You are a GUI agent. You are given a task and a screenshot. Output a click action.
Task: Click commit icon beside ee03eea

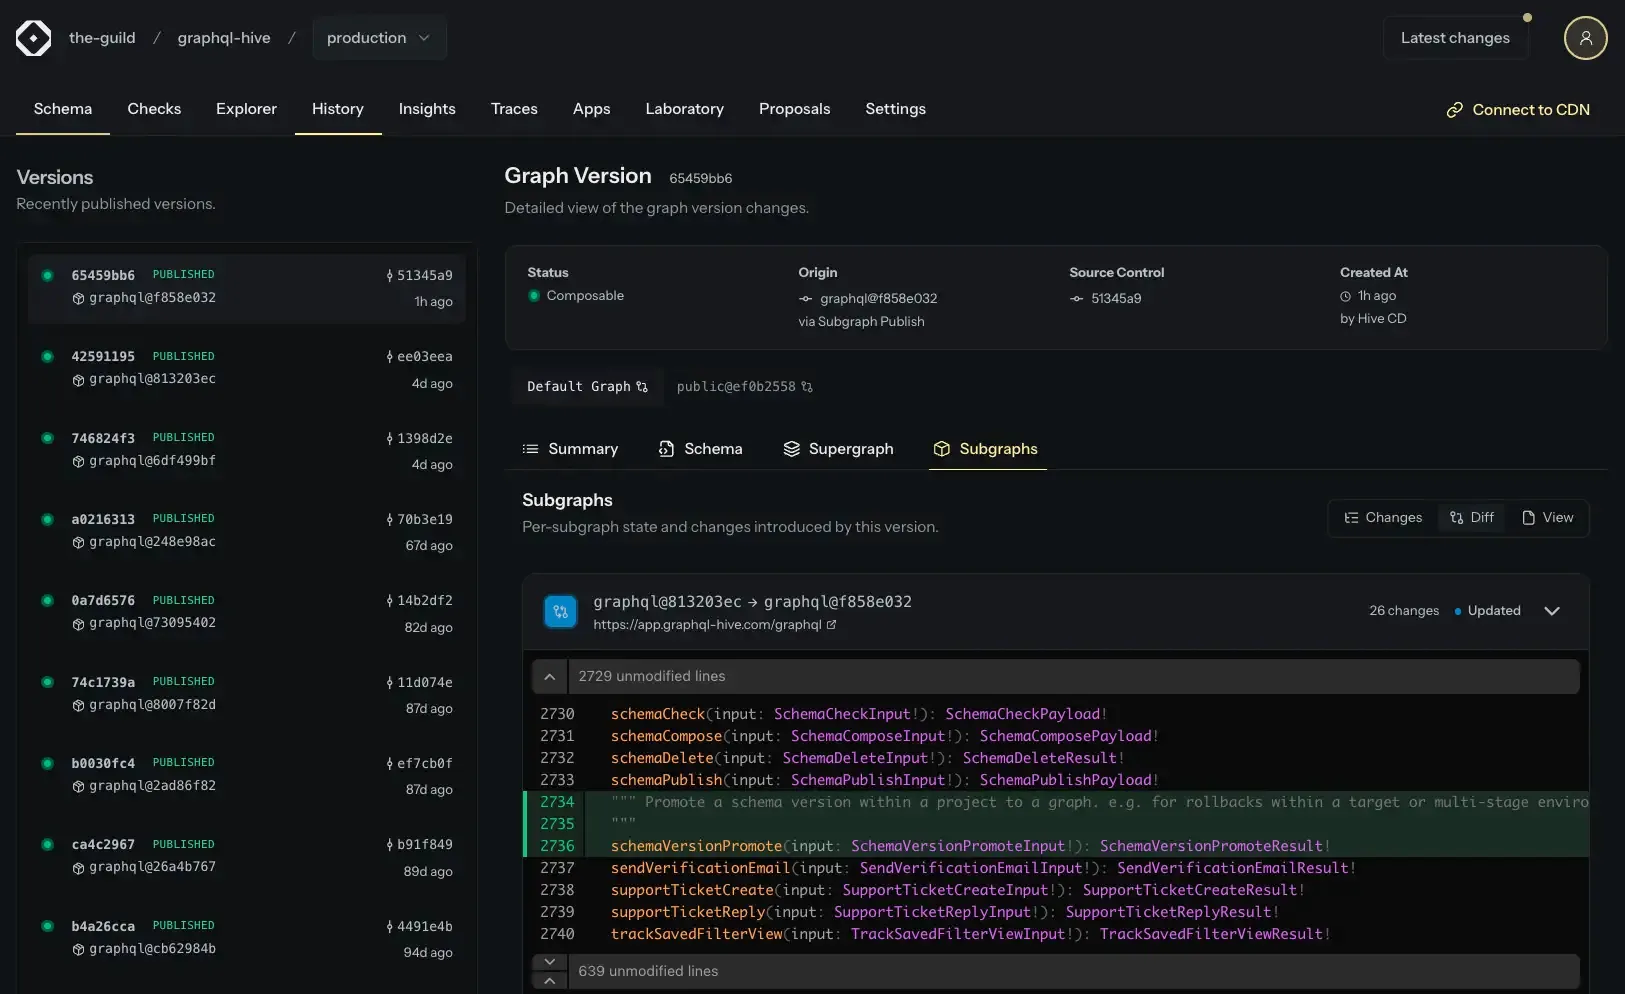click(390, 357)
